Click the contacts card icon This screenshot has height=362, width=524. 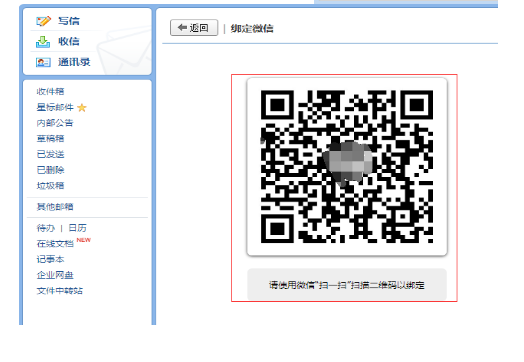[x=43, y=62]
